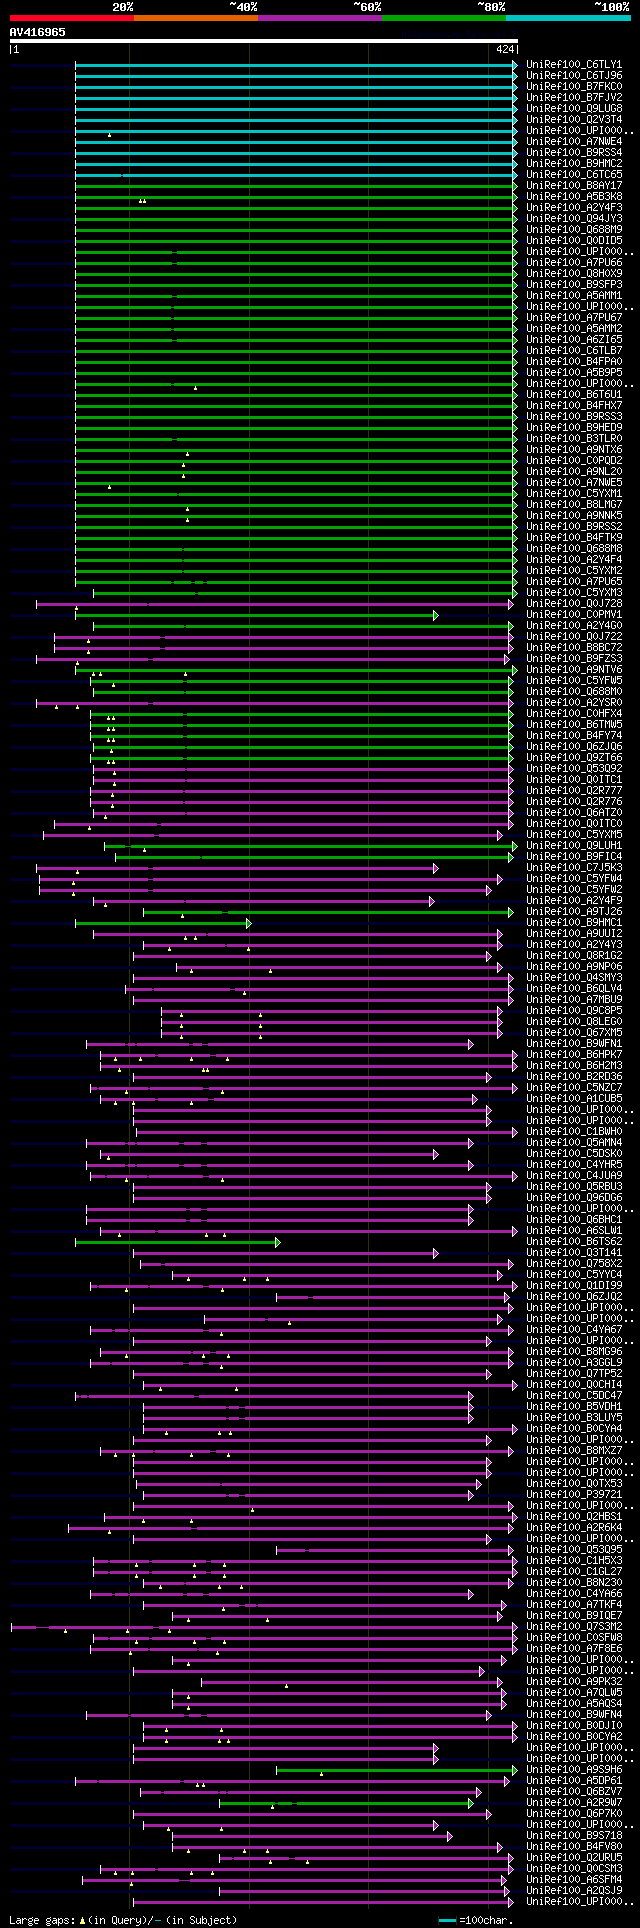Select label UniRef100_C1H5X3

(574, 1560)
